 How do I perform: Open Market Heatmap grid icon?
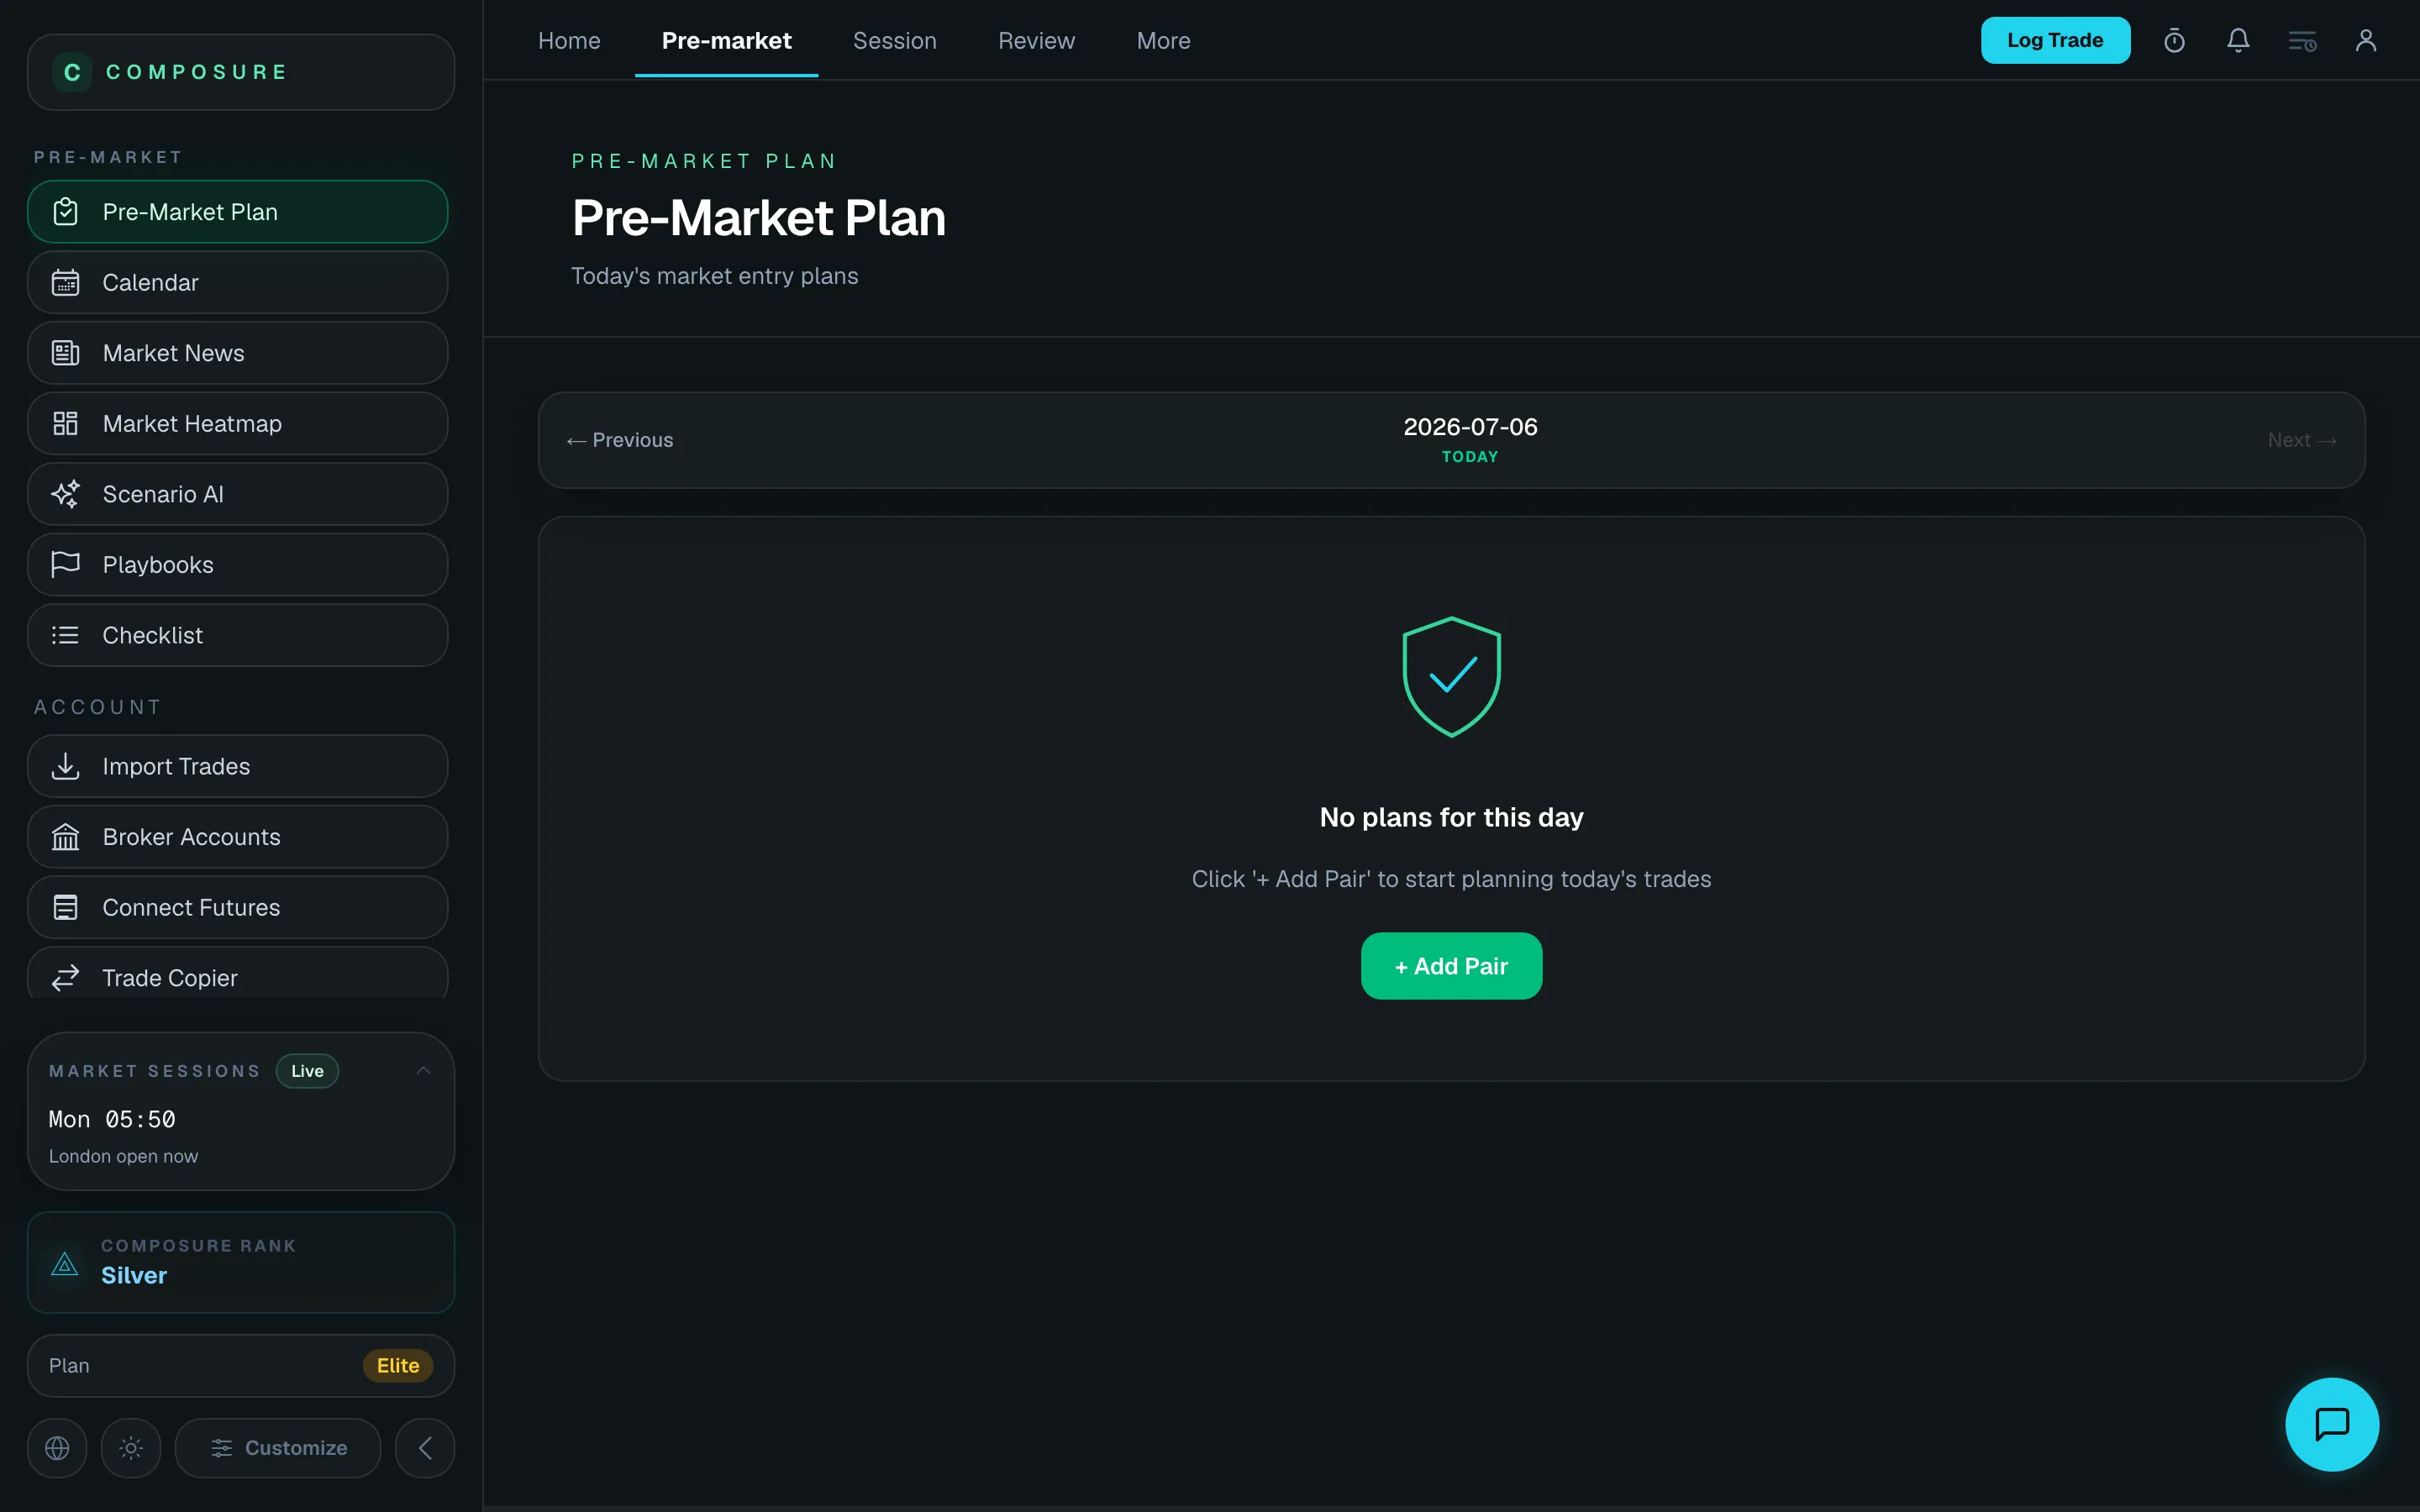(x=66, y=424)
